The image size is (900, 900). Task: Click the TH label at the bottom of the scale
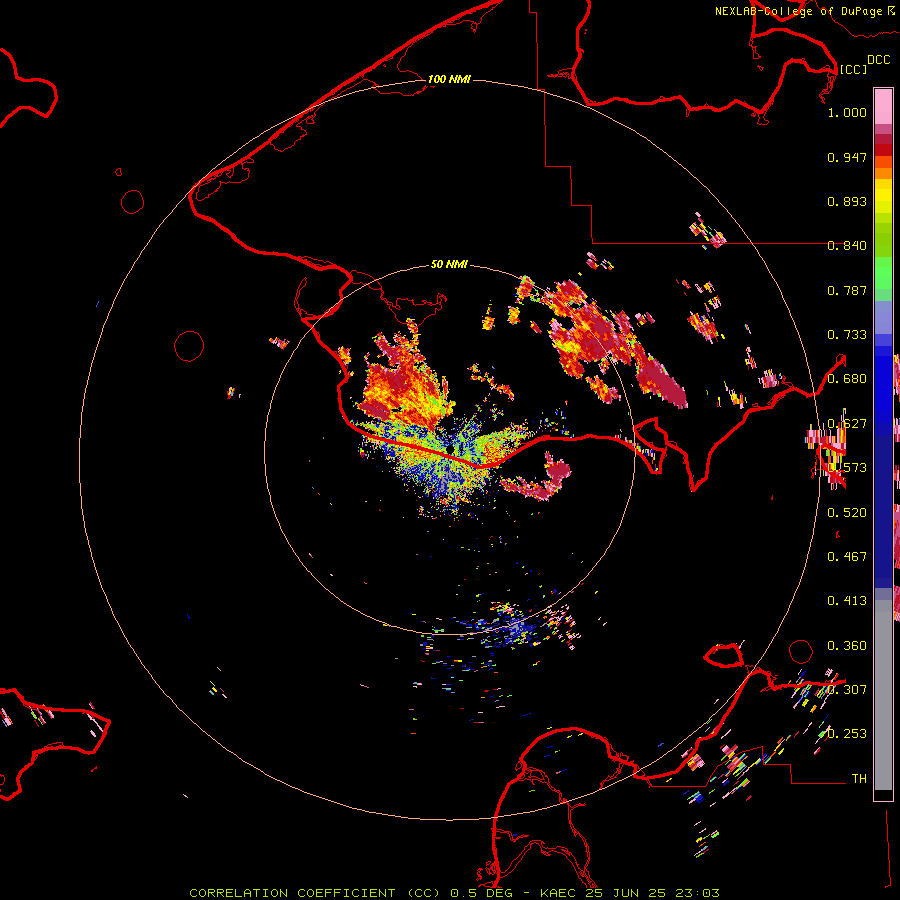tap(859, 779)
